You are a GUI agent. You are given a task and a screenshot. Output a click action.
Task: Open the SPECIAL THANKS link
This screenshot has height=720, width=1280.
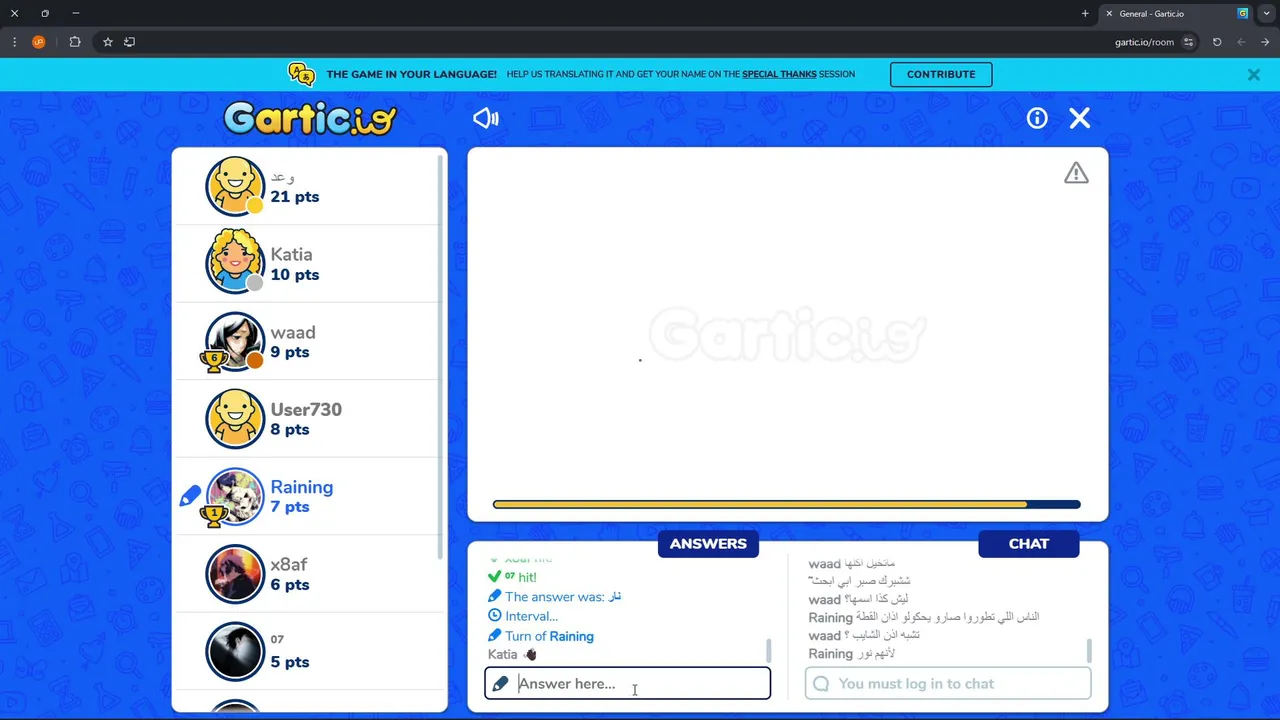779,74
